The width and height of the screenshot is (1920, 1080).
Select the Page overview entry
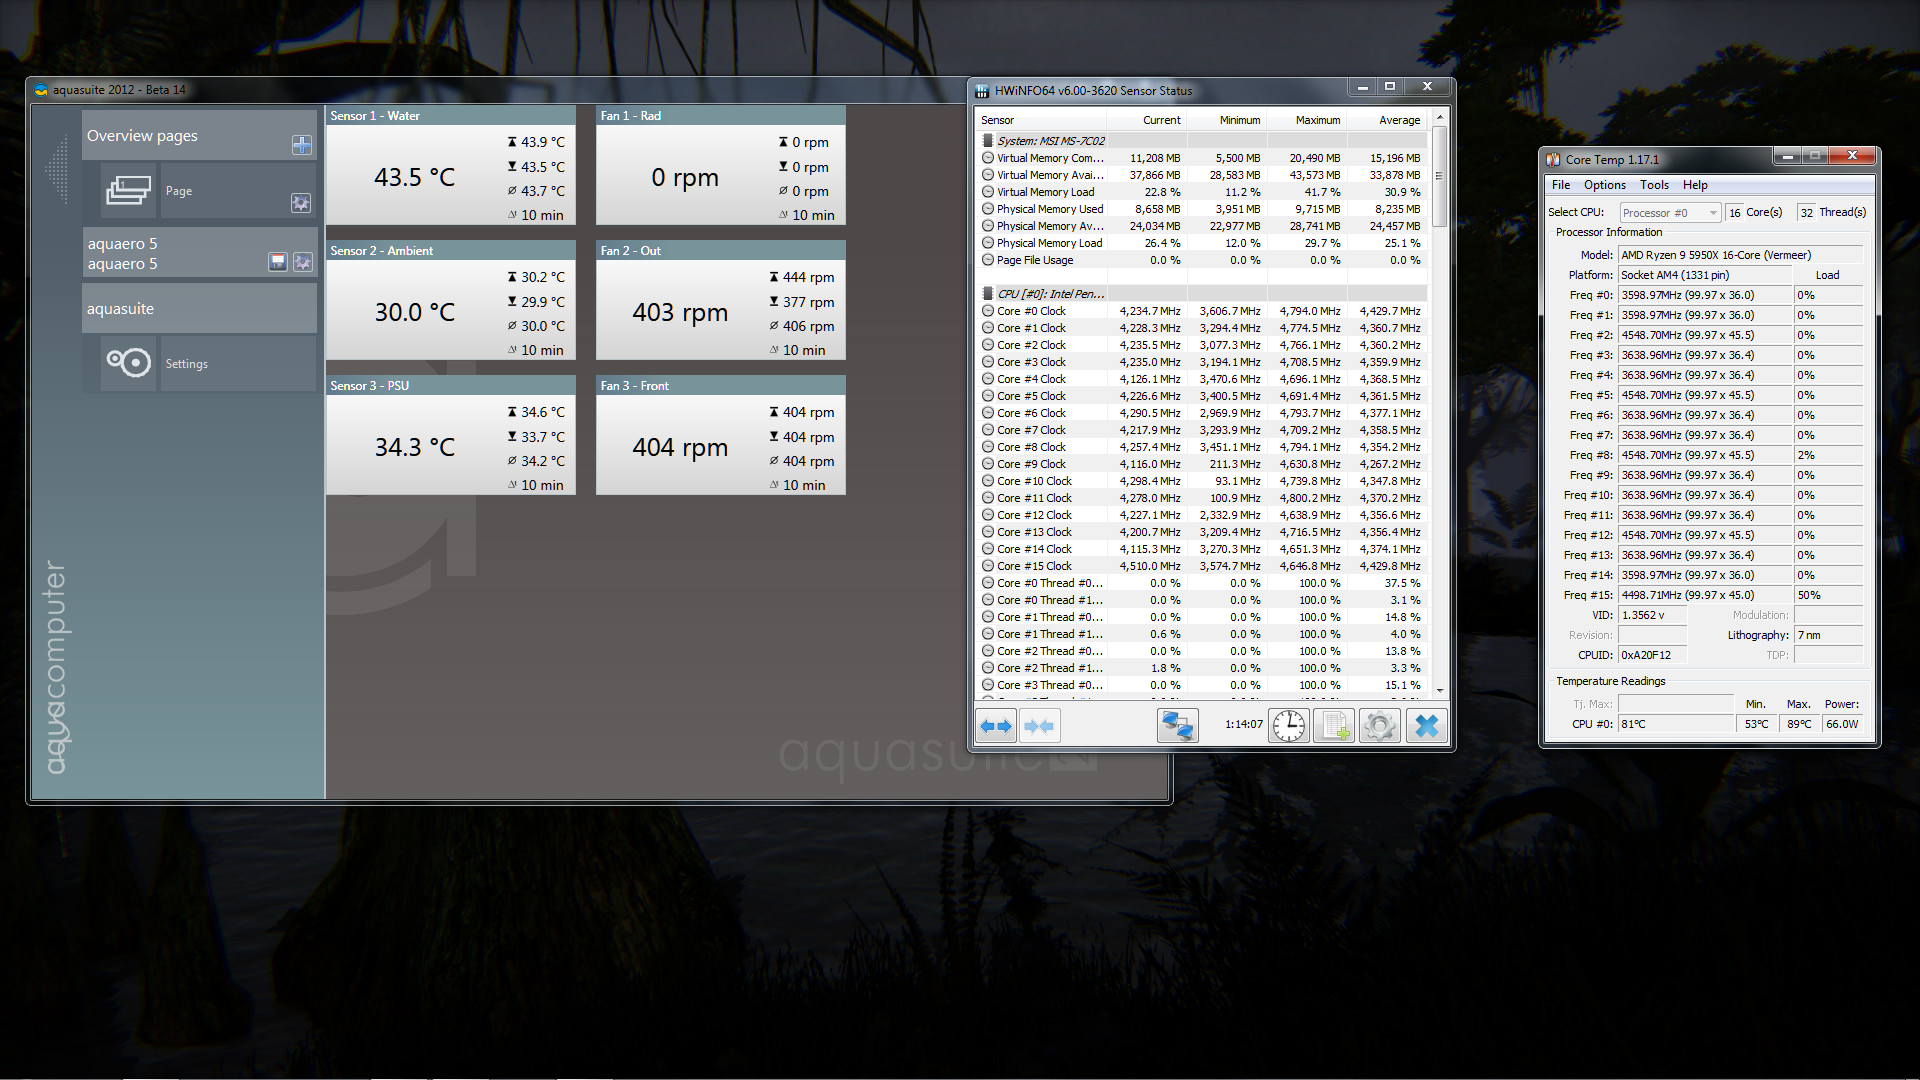180,191
